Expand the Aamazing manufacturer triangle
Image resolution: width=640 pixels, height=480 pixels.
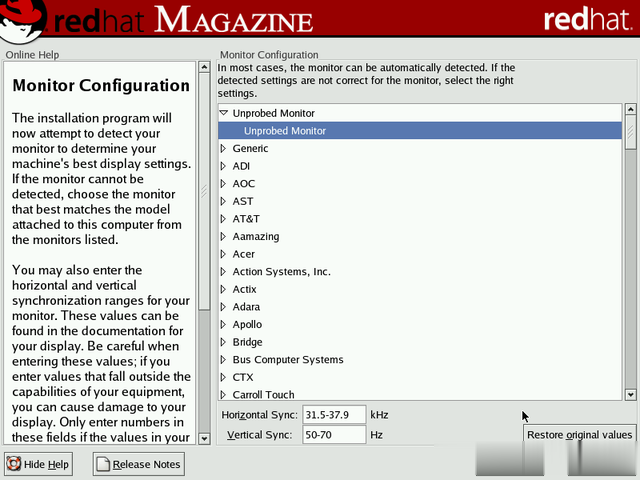pos(223,236)
